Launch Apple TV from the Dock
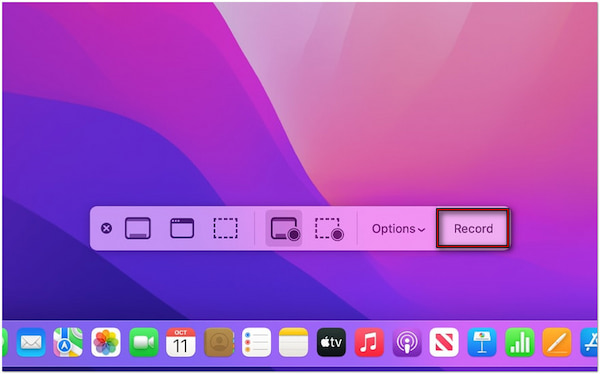The image size is (600, 374). pyautogui.click(x=331, y=342)
